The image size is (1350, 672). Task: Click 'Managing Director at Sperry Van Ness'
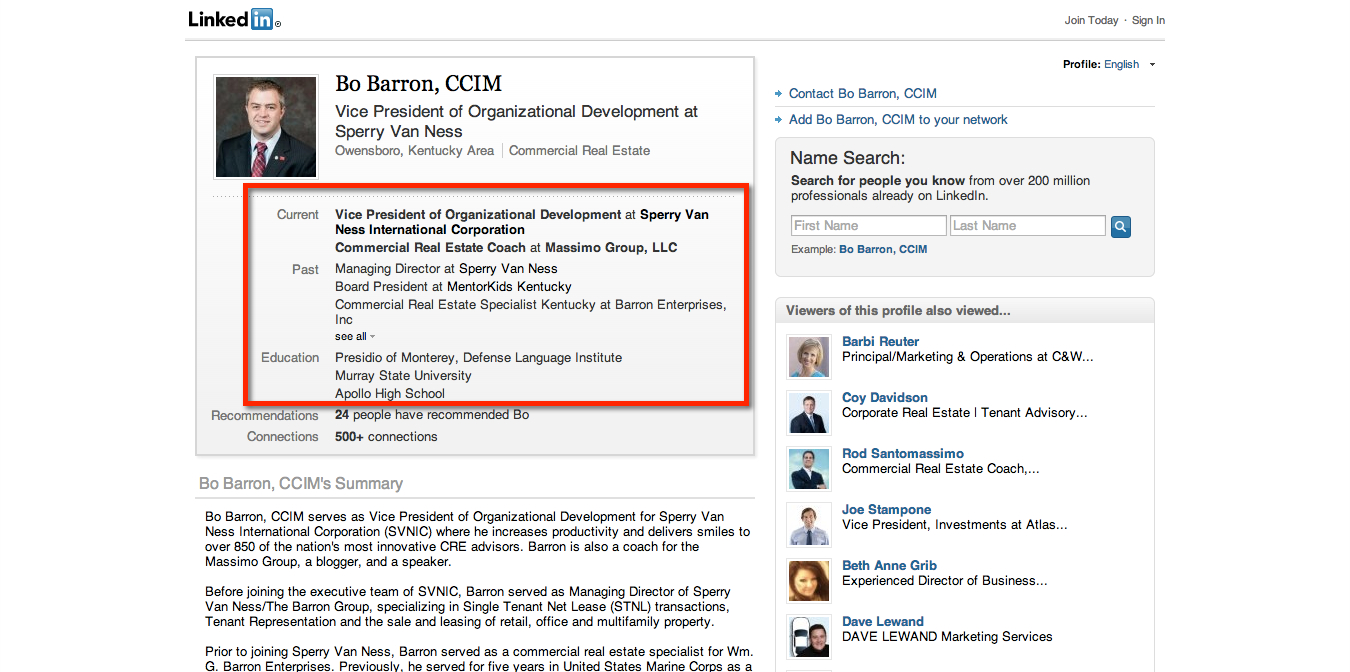pyautogui.click(x=446, y=269)
